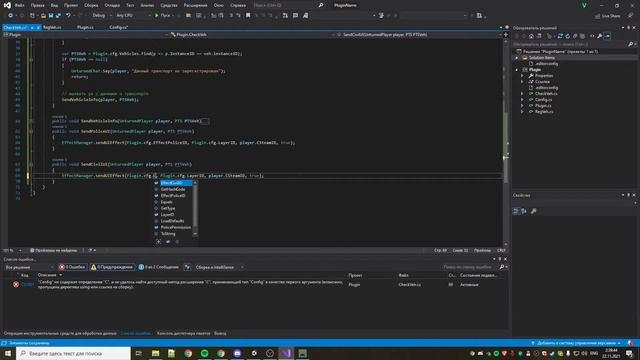Screen dimensions: 640x360
Task: Click the notifications icon in taskbar
Action: click(x=630, y=353)
